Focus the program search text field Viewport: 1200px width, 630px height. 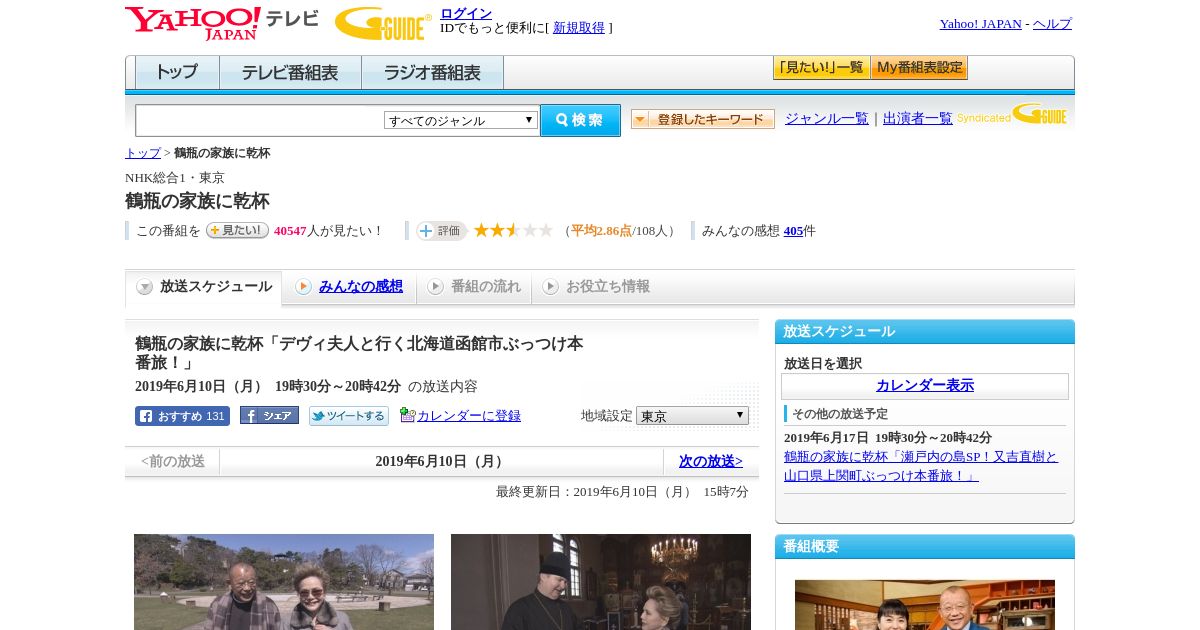pyautogui.click(x=260, y=120)
